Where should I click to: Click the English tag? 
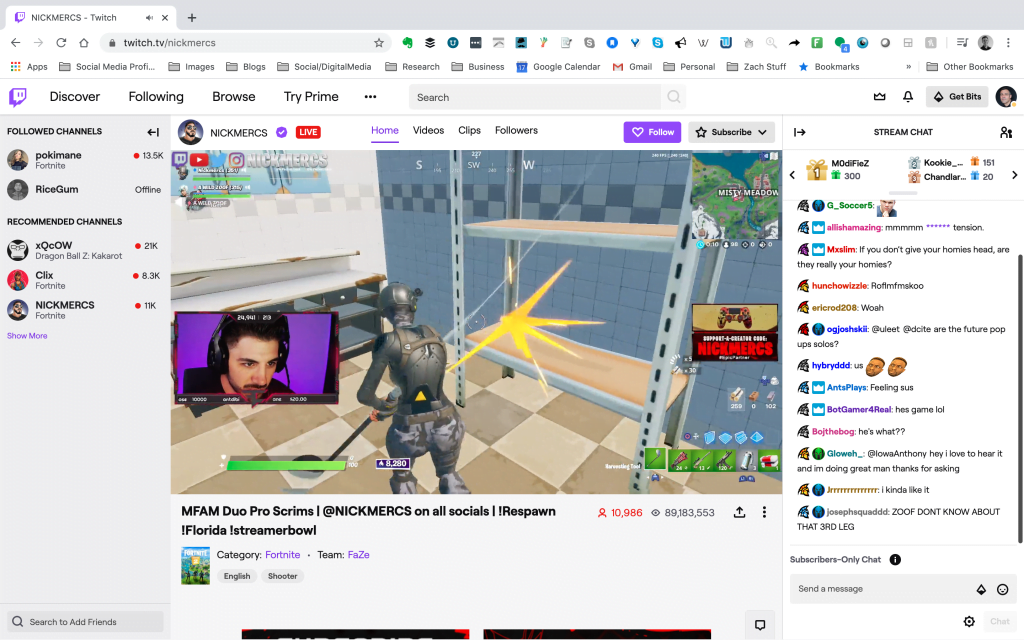click(237, 576)
